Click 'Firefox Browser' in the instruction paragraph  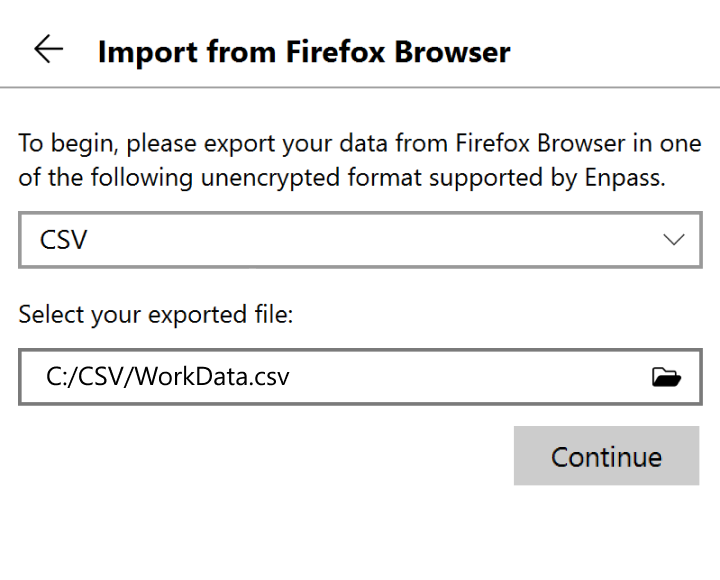pyautogui.click(x=540, y=143)
